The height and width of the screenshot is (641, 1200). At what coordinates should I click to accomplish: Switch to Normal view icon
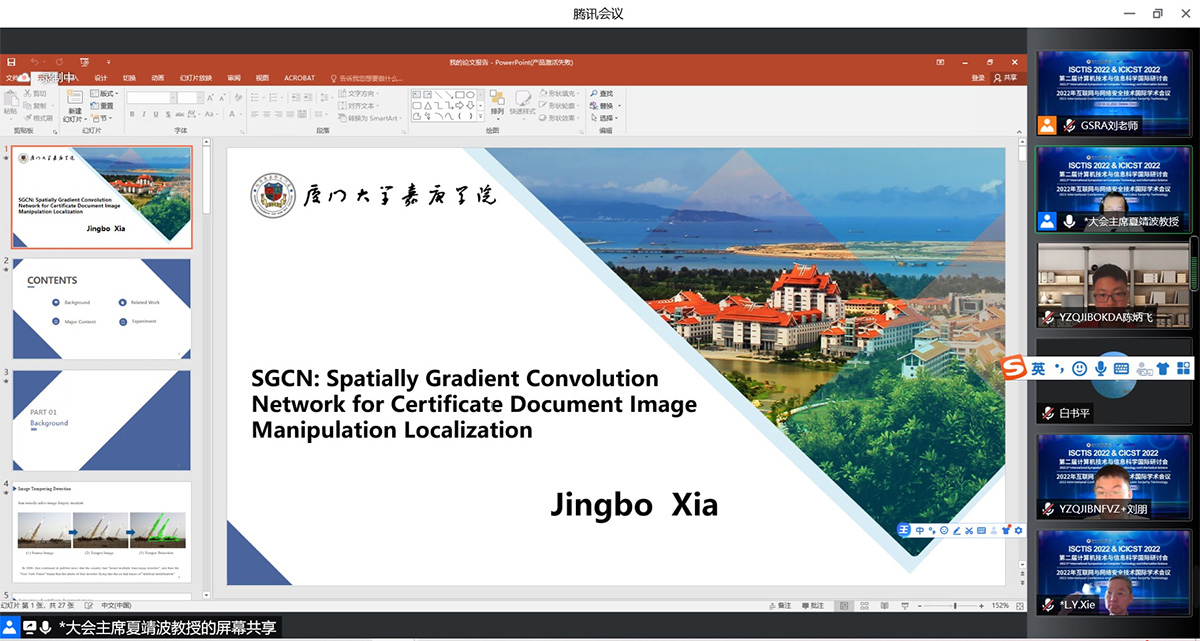844,605
